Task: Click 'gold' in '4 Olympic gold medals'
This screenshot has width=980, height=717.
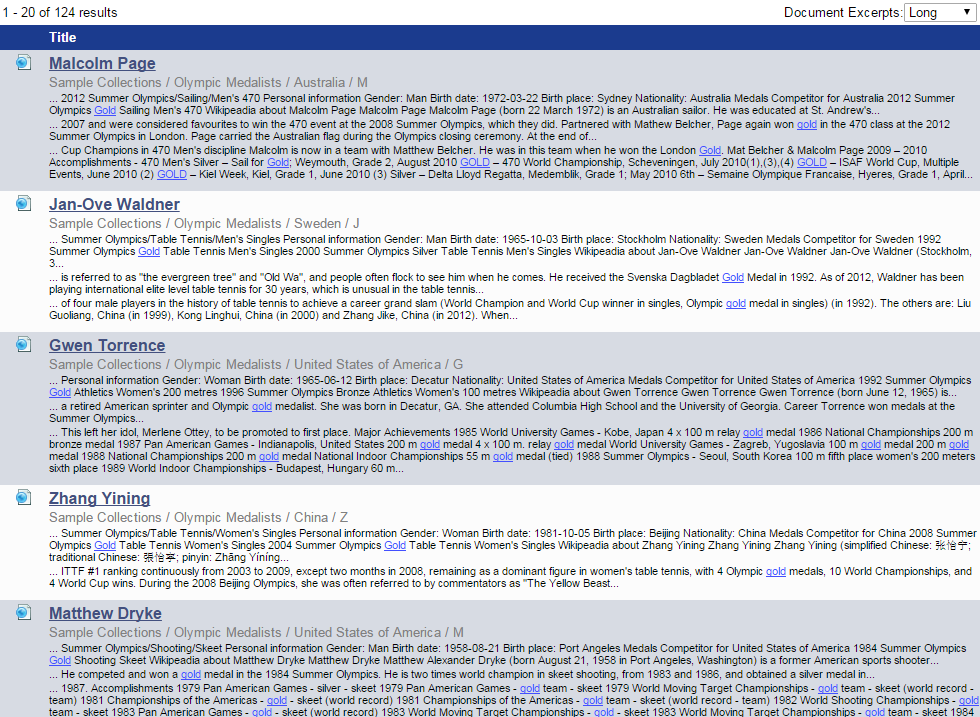Action: pos(776,572)
